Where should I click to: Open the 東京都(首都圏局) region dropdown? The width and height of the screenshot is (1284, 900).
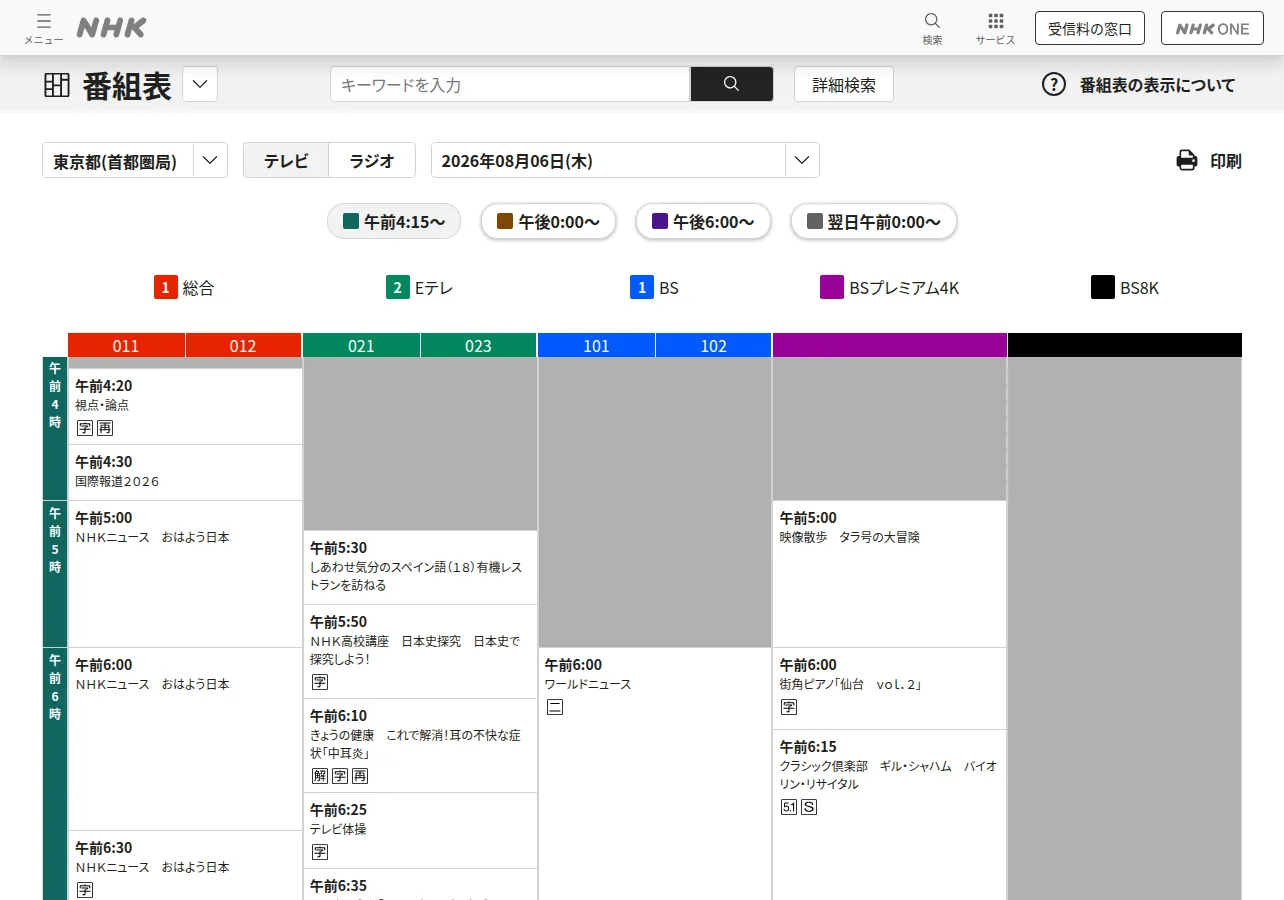pos(135,160)
